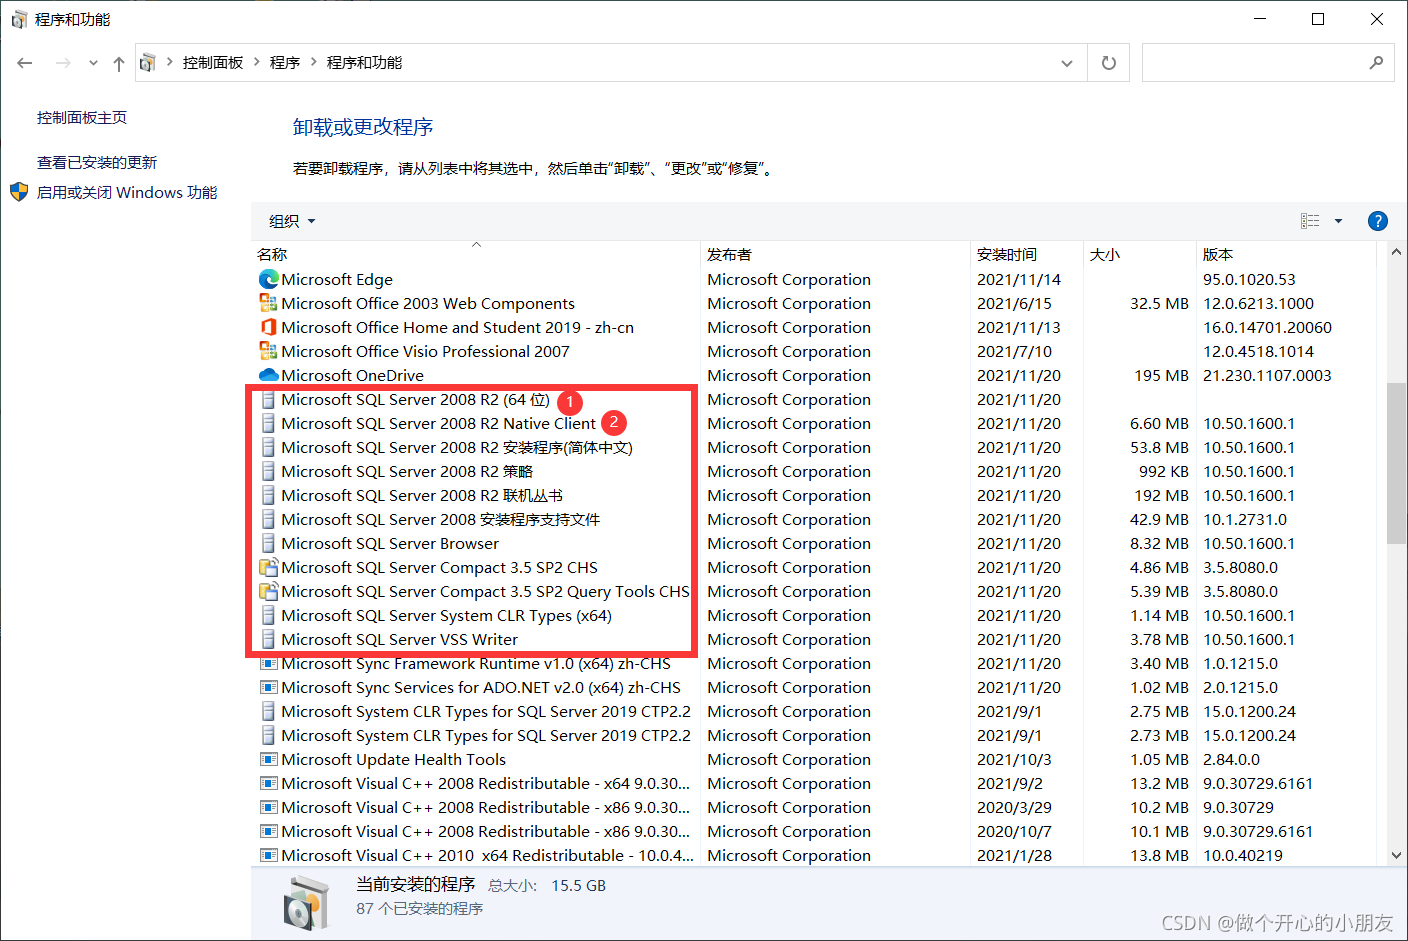Open the 组织 dropdown menu
Image resolution: width=1408 pixels, height=941 pixels.
click(x=292, y=221)
